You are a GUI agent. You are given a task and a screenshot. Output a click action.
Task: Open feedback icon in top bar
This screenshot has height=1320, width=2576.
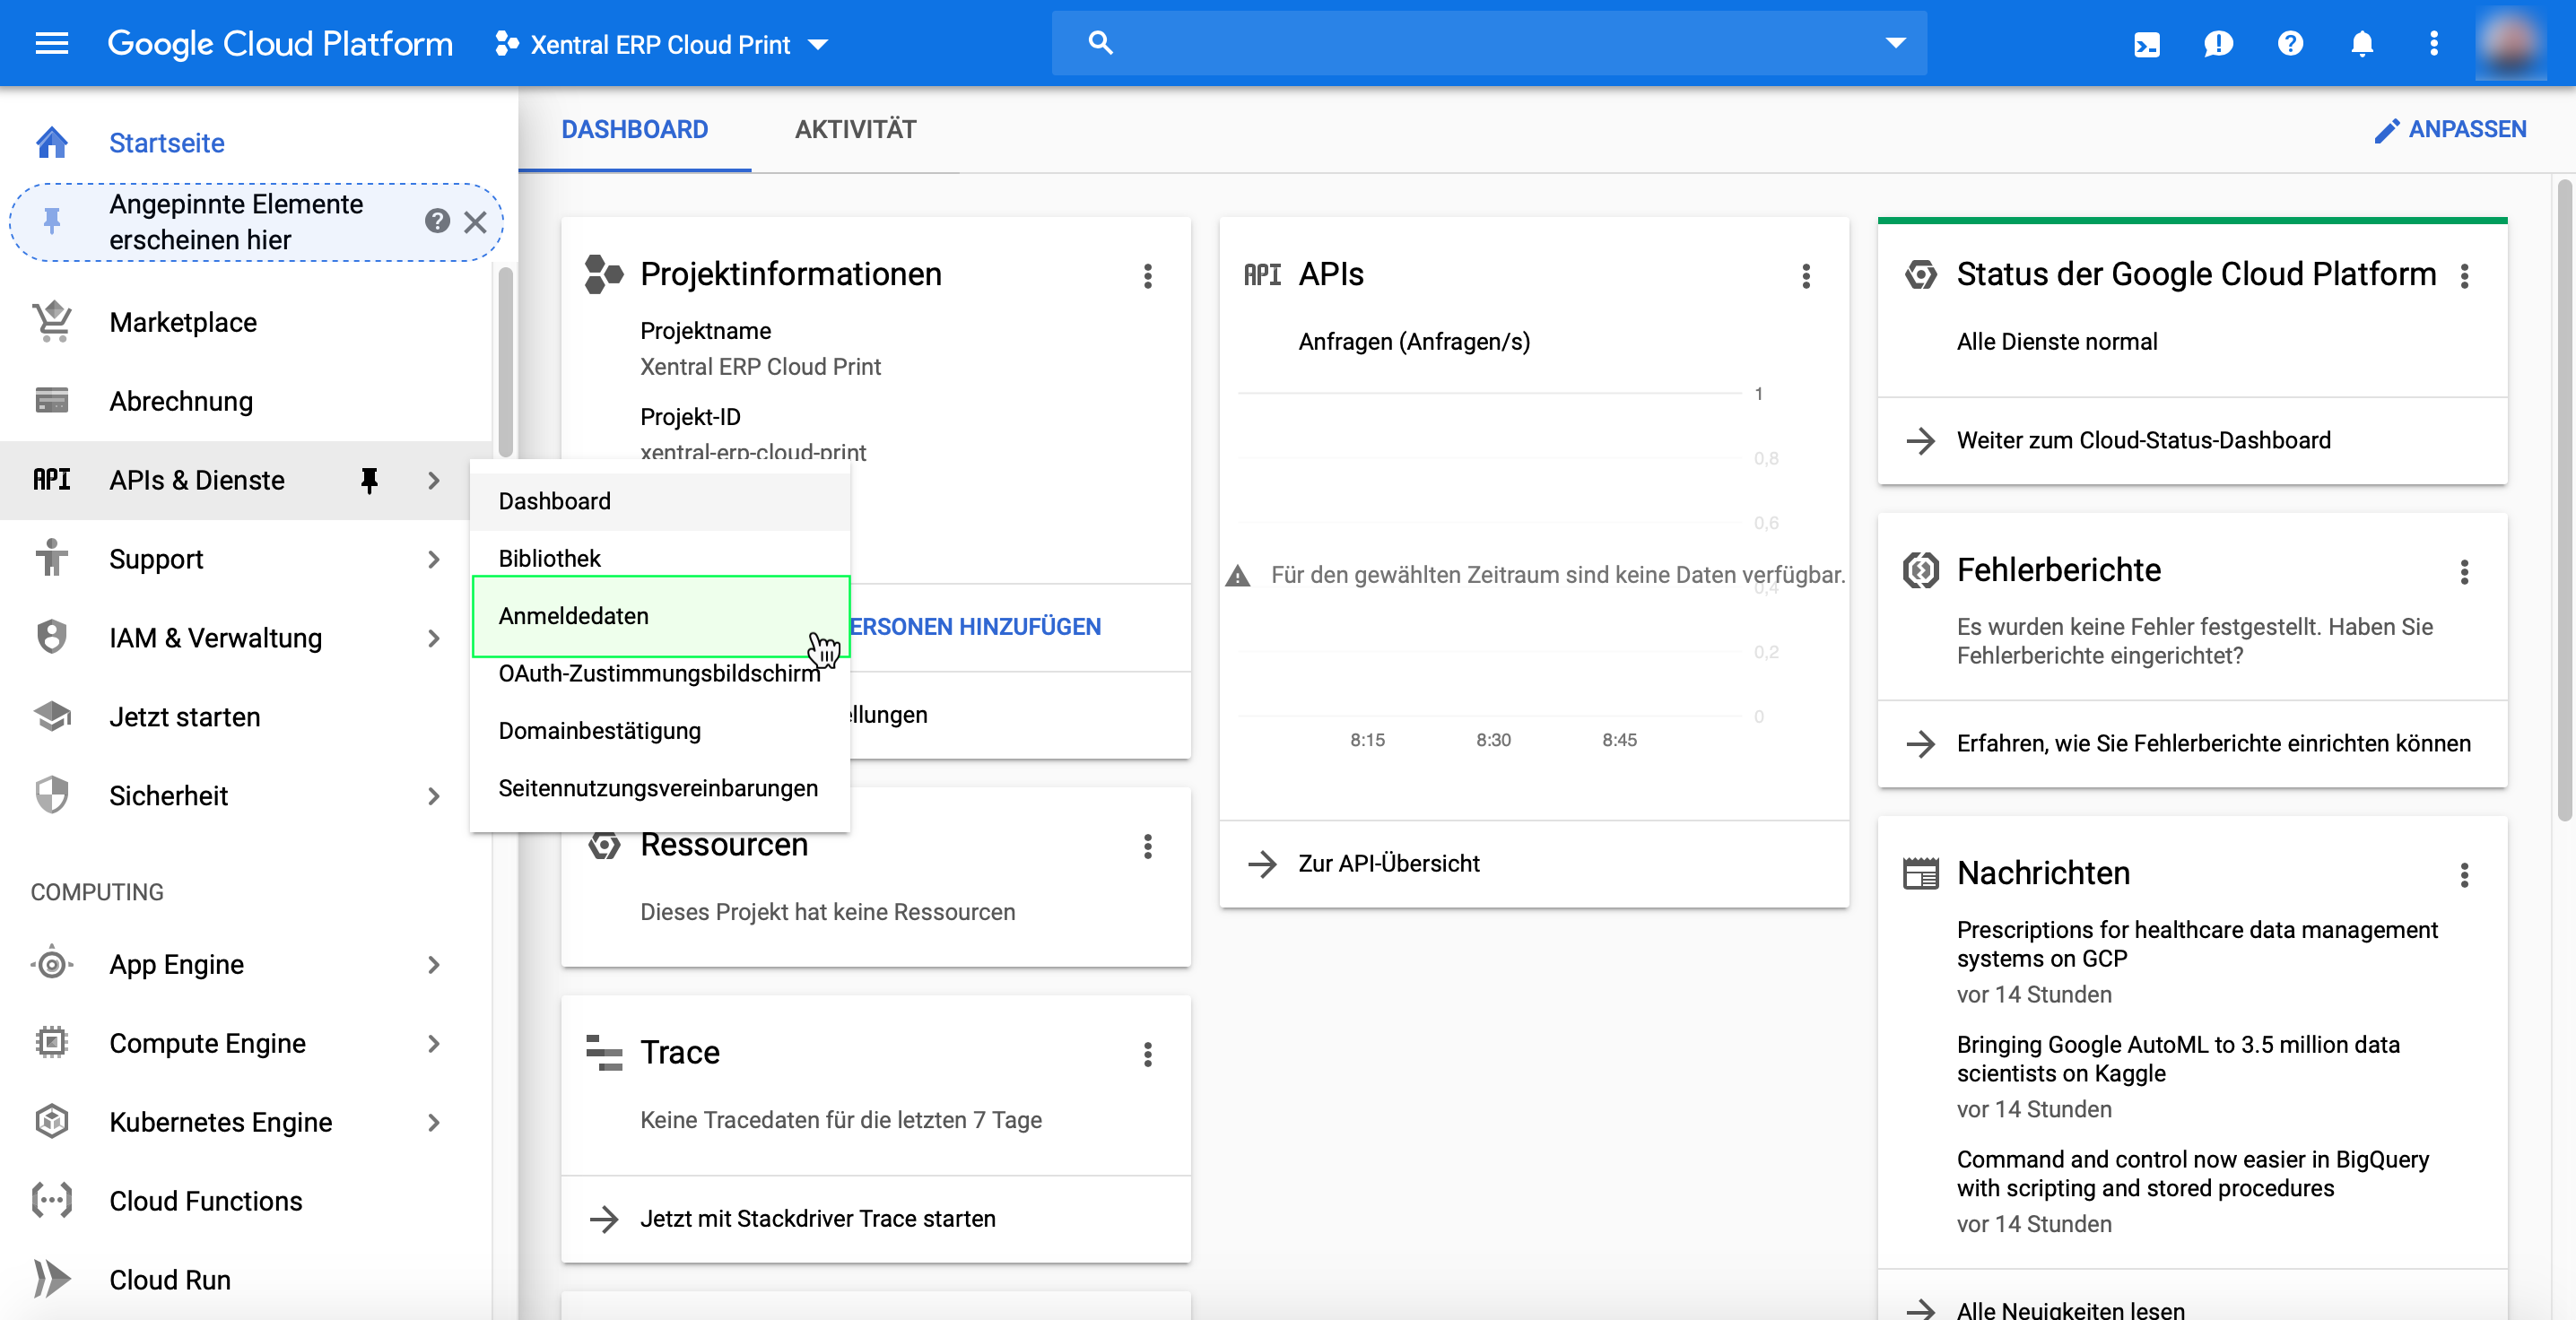(2217, 43)
